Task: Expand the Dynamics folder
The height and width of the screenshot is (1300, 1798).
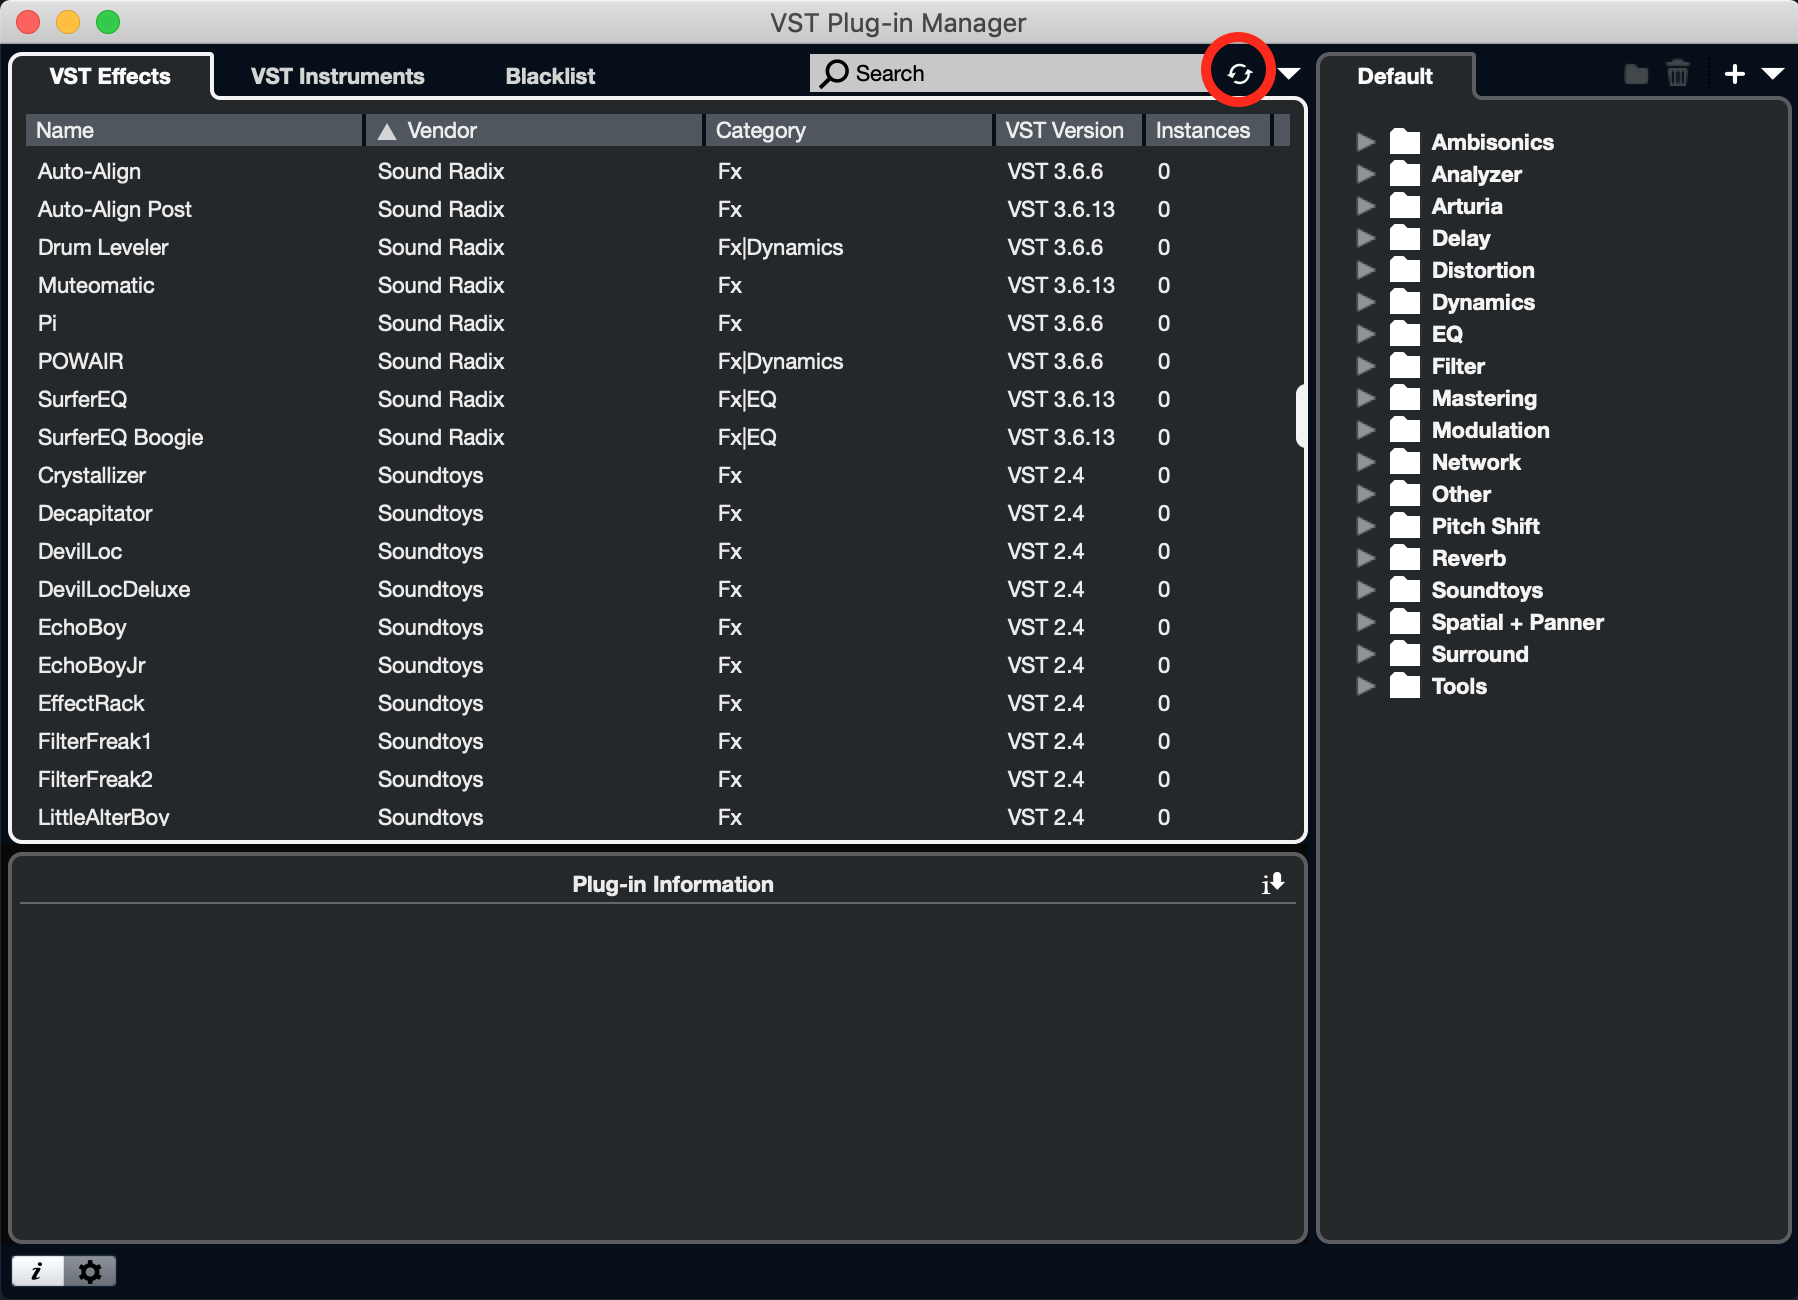Action: pos(1366,302)
